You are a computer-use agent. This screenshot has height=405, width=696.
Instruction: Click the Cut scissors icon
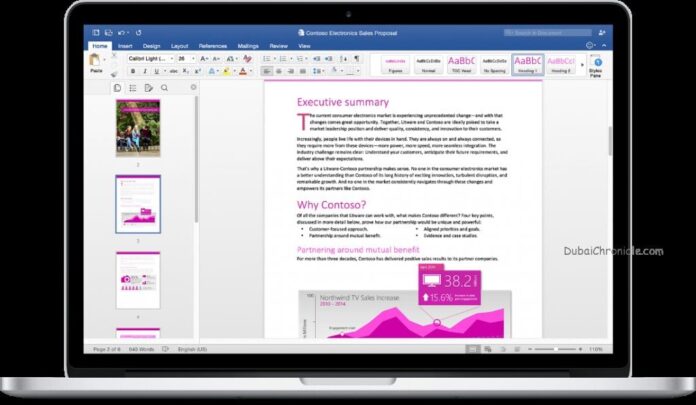(x=114, y=56)
